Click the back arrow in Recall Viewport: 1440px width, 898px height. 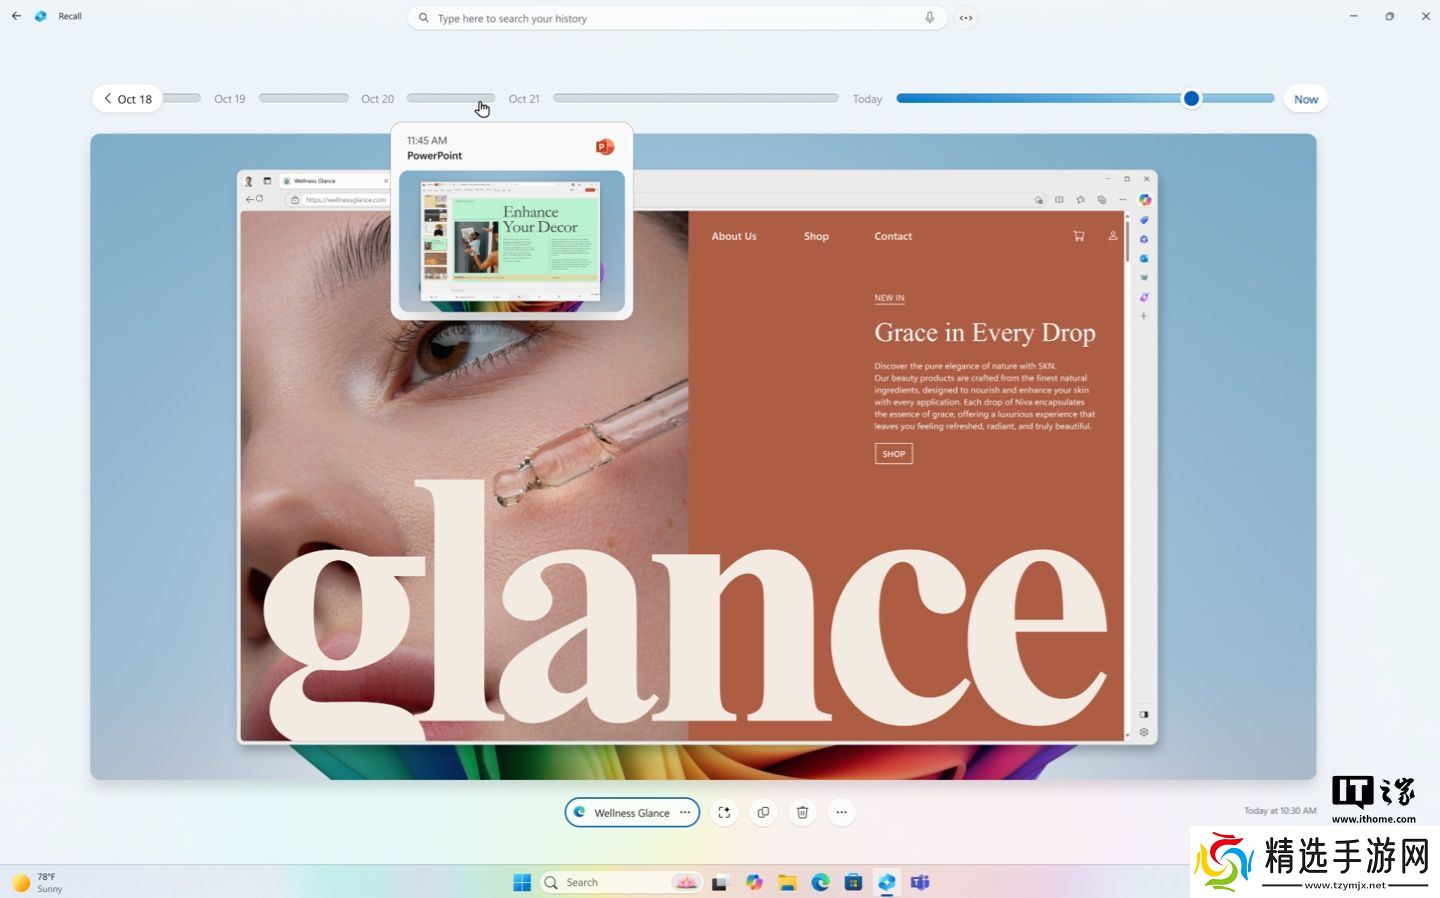[x=16, y=16]
